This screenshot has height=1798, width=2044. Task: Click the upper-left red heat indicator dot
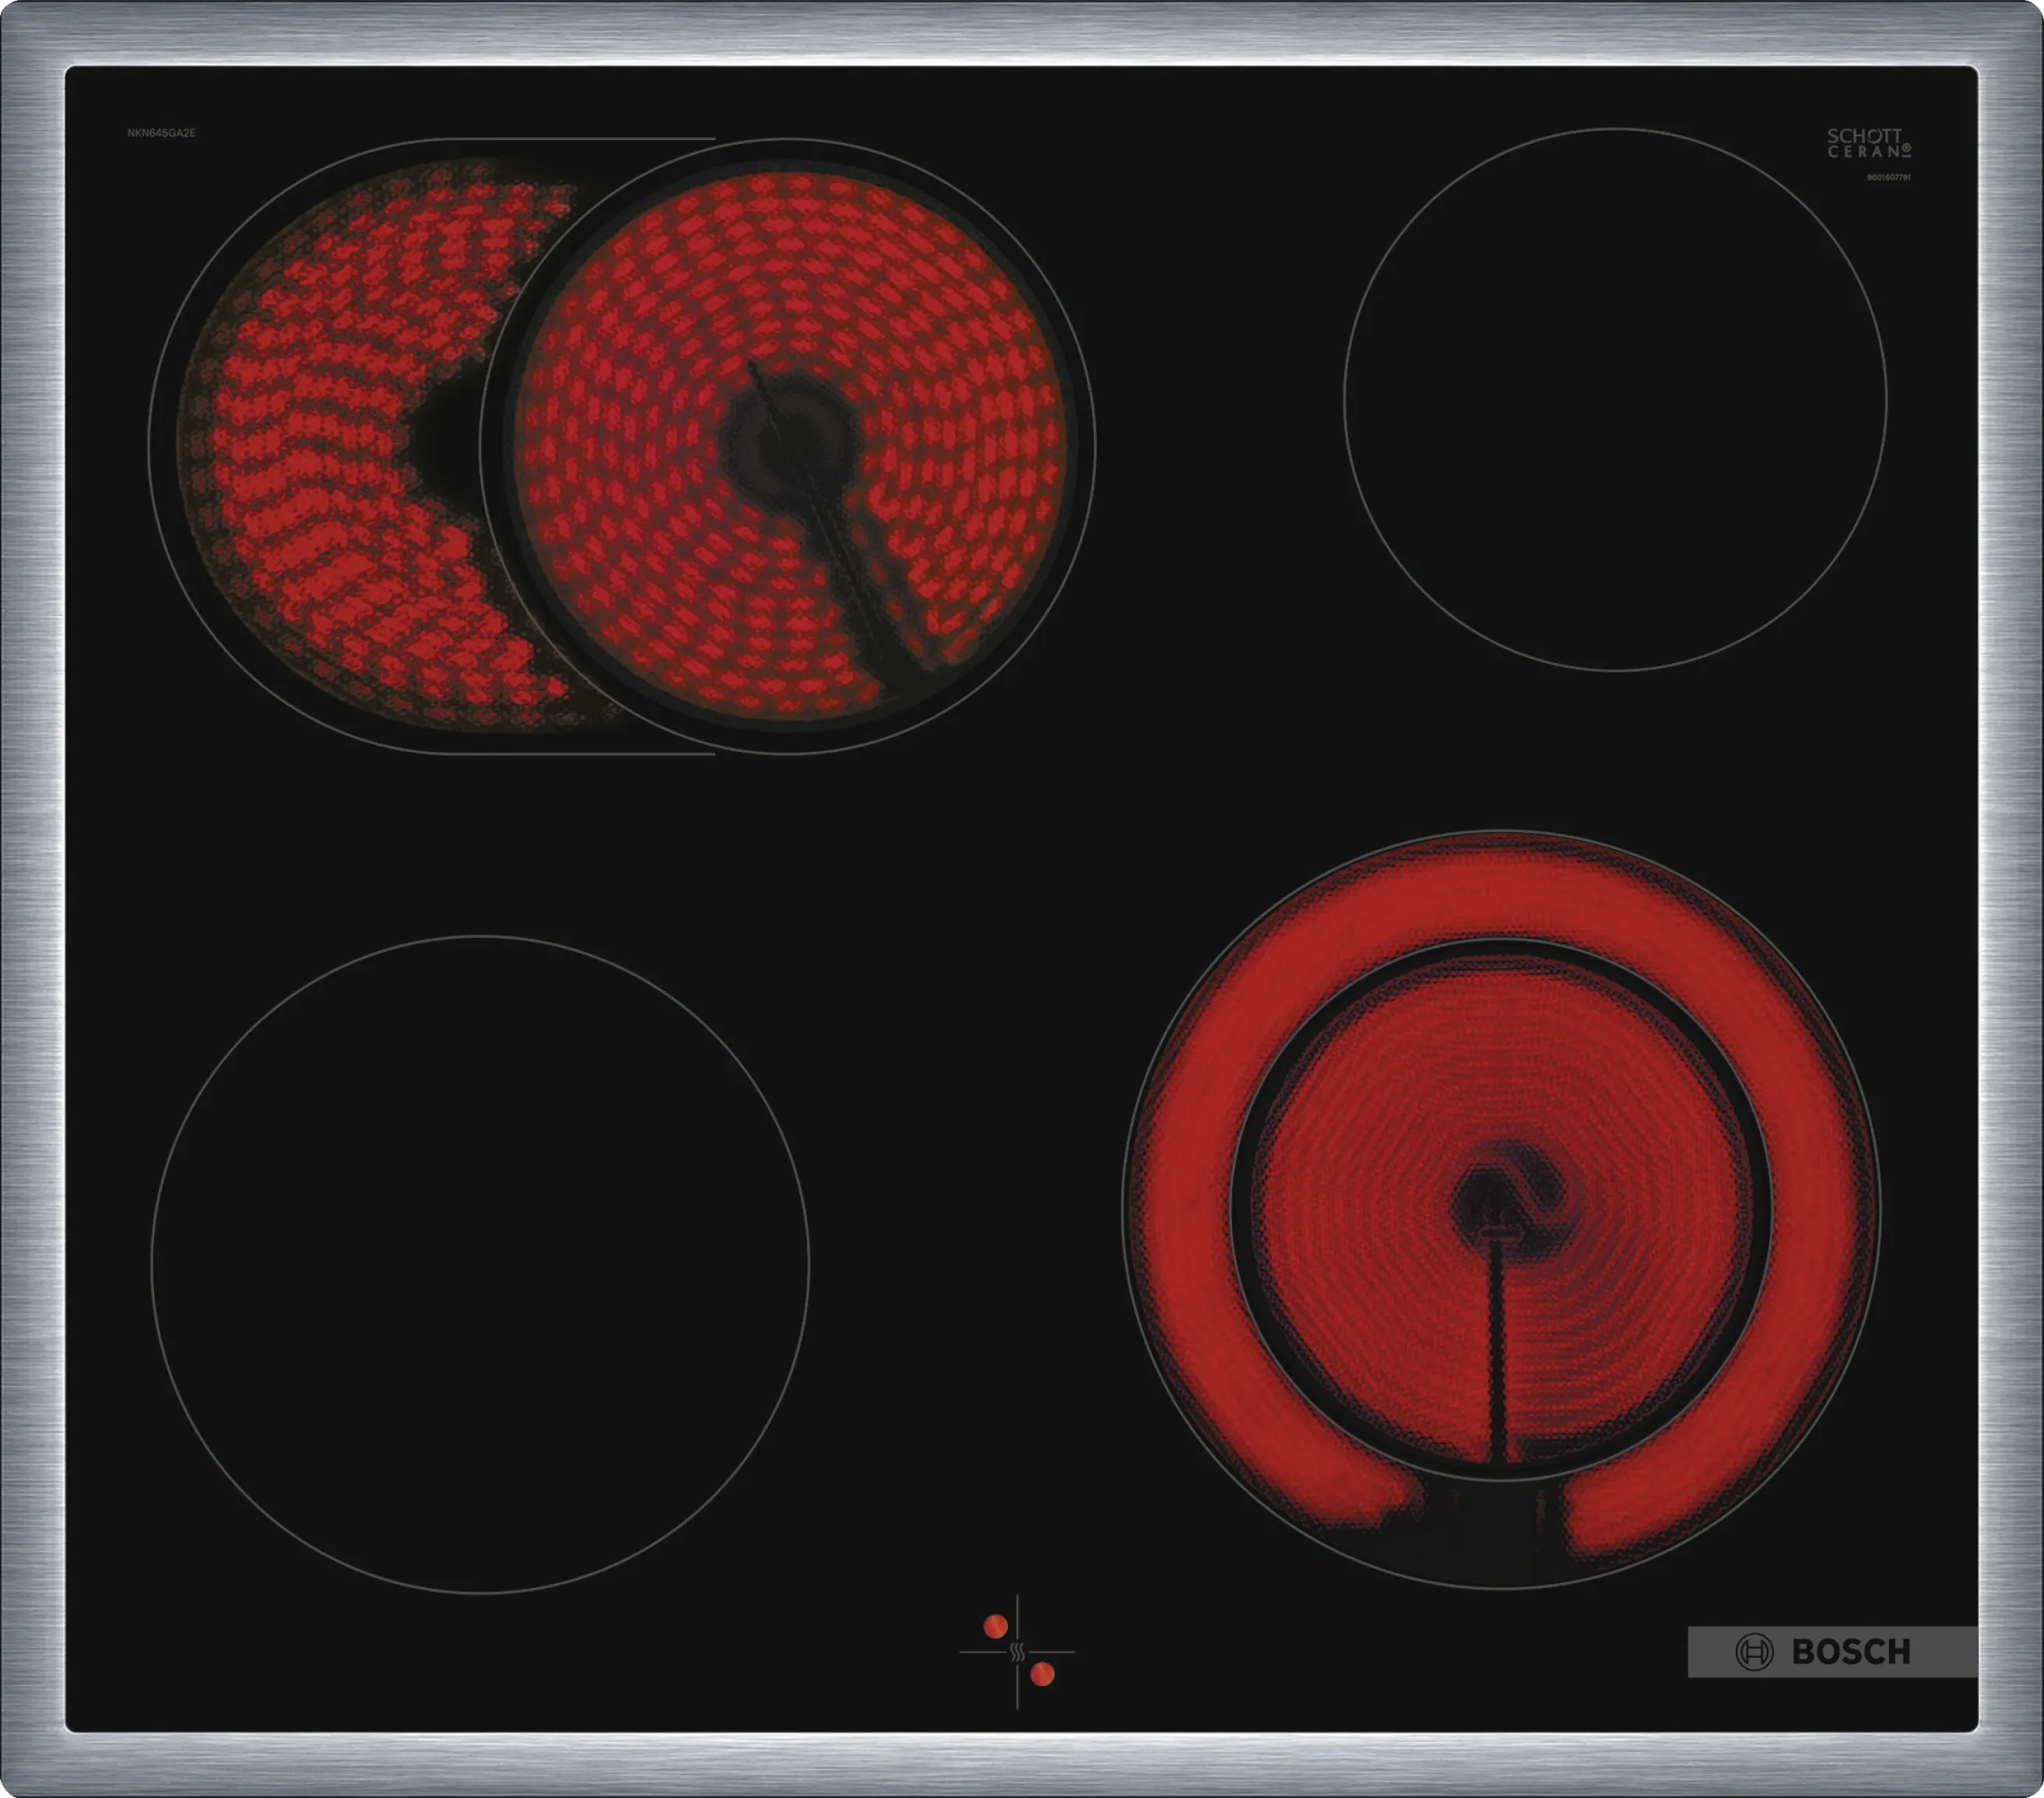995,1627
